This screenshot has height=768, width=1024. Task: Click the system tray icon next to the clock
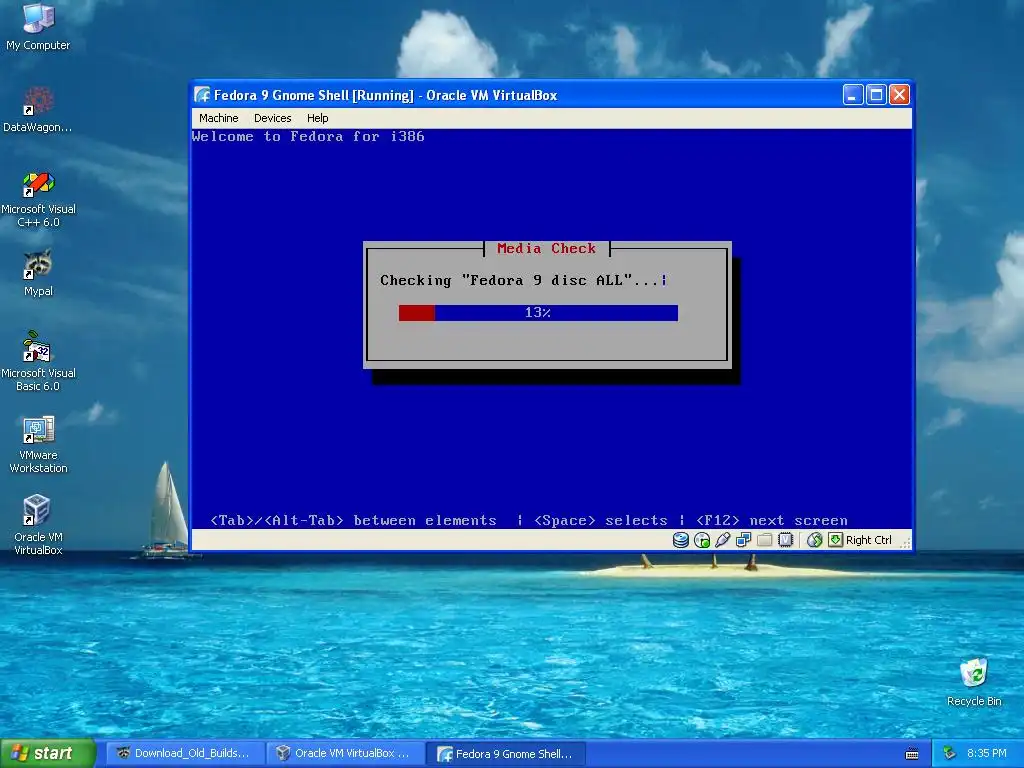[950, 754]
